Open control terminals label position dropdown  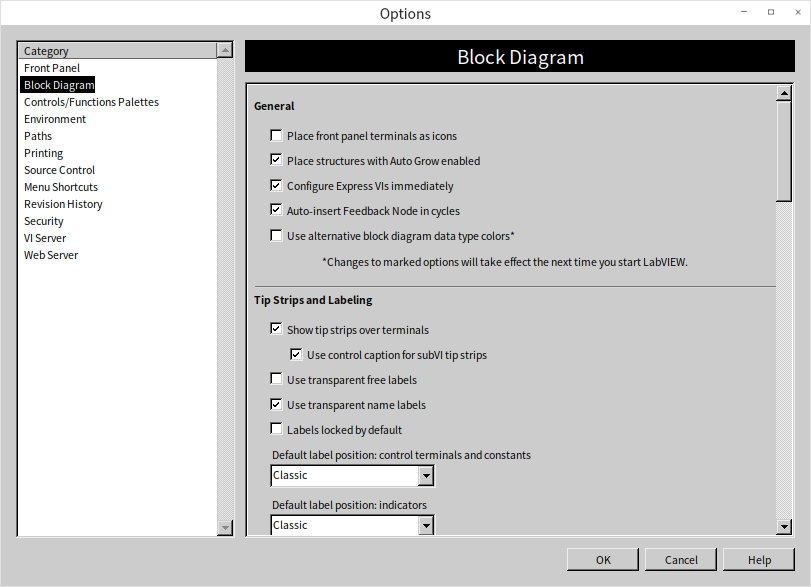tap(426, 476)
